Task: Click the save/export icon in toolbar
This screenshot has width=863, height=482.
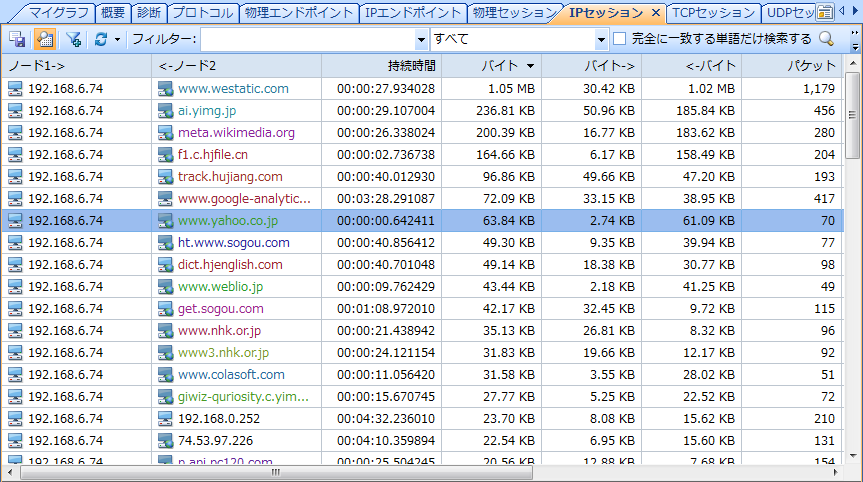Action: [x=17, y=39]
